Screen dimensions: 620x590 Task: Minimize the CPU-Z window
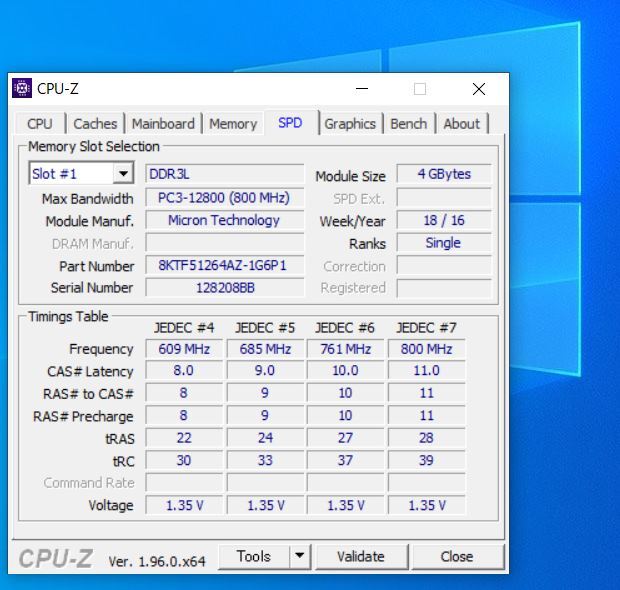click(x=362, y=89)
